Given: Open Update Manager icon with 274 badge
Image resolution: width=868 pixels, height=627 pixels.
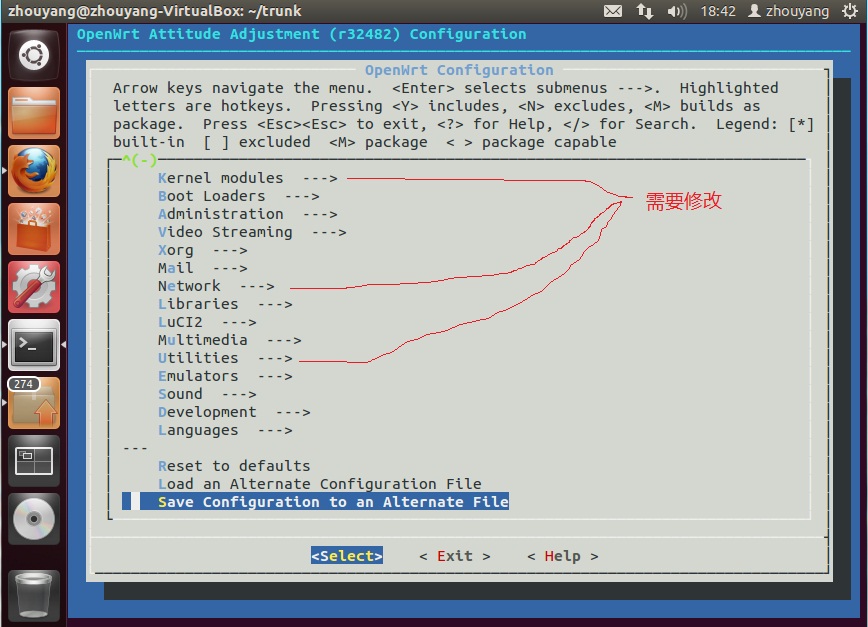Looking at the screenshot, I should pos(34,403).
